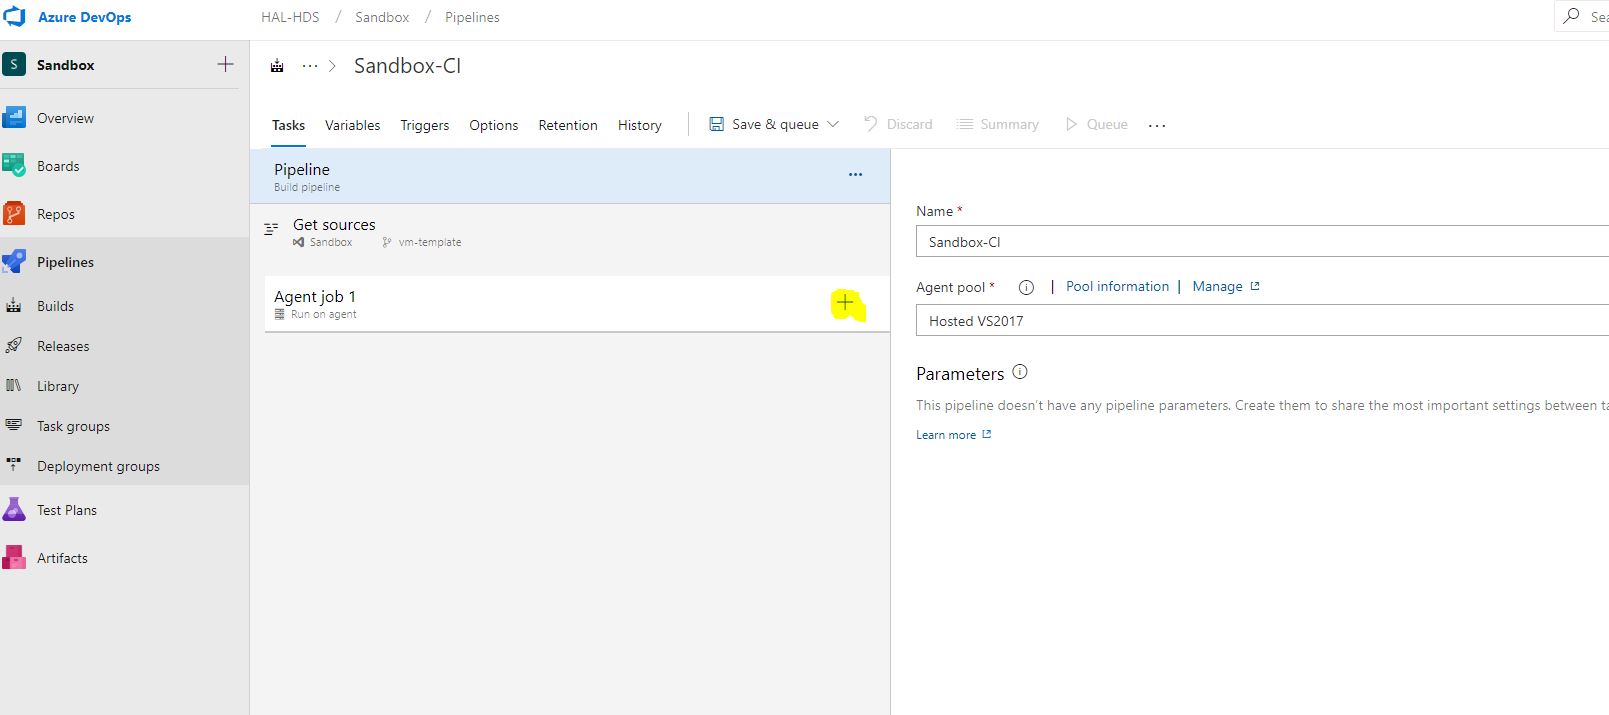Expand the Save & queue dropdown arrow

pos(833,124)
